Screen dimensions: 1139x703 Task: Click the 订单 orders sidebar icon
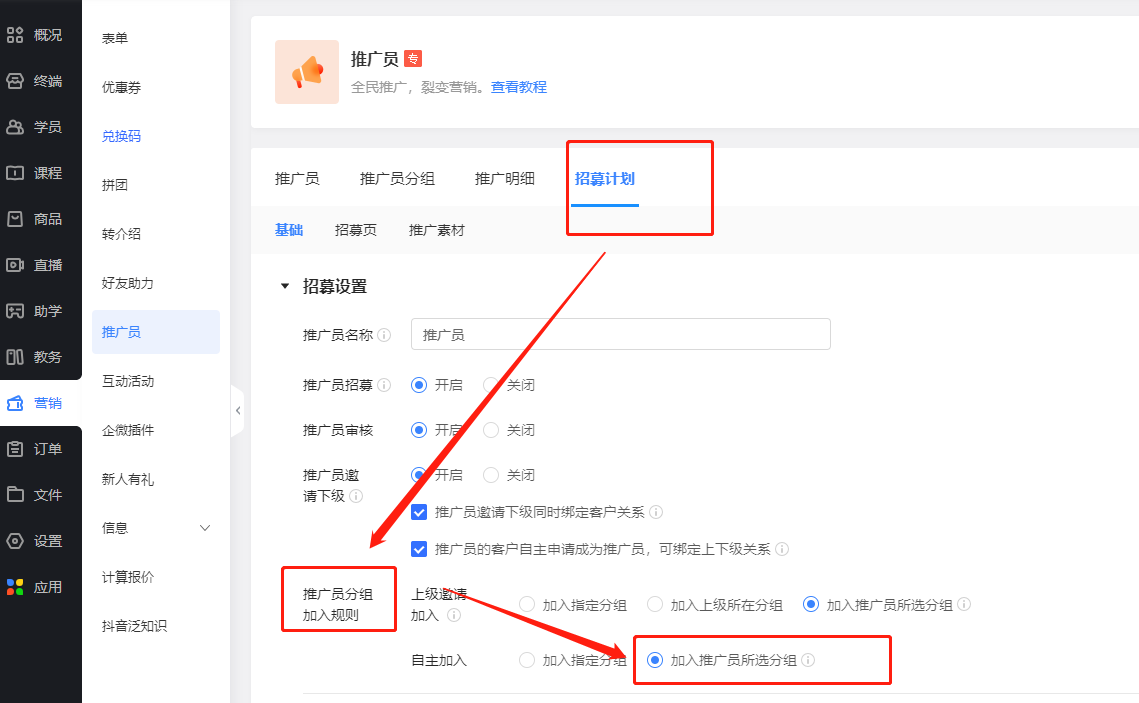point(15,449)
